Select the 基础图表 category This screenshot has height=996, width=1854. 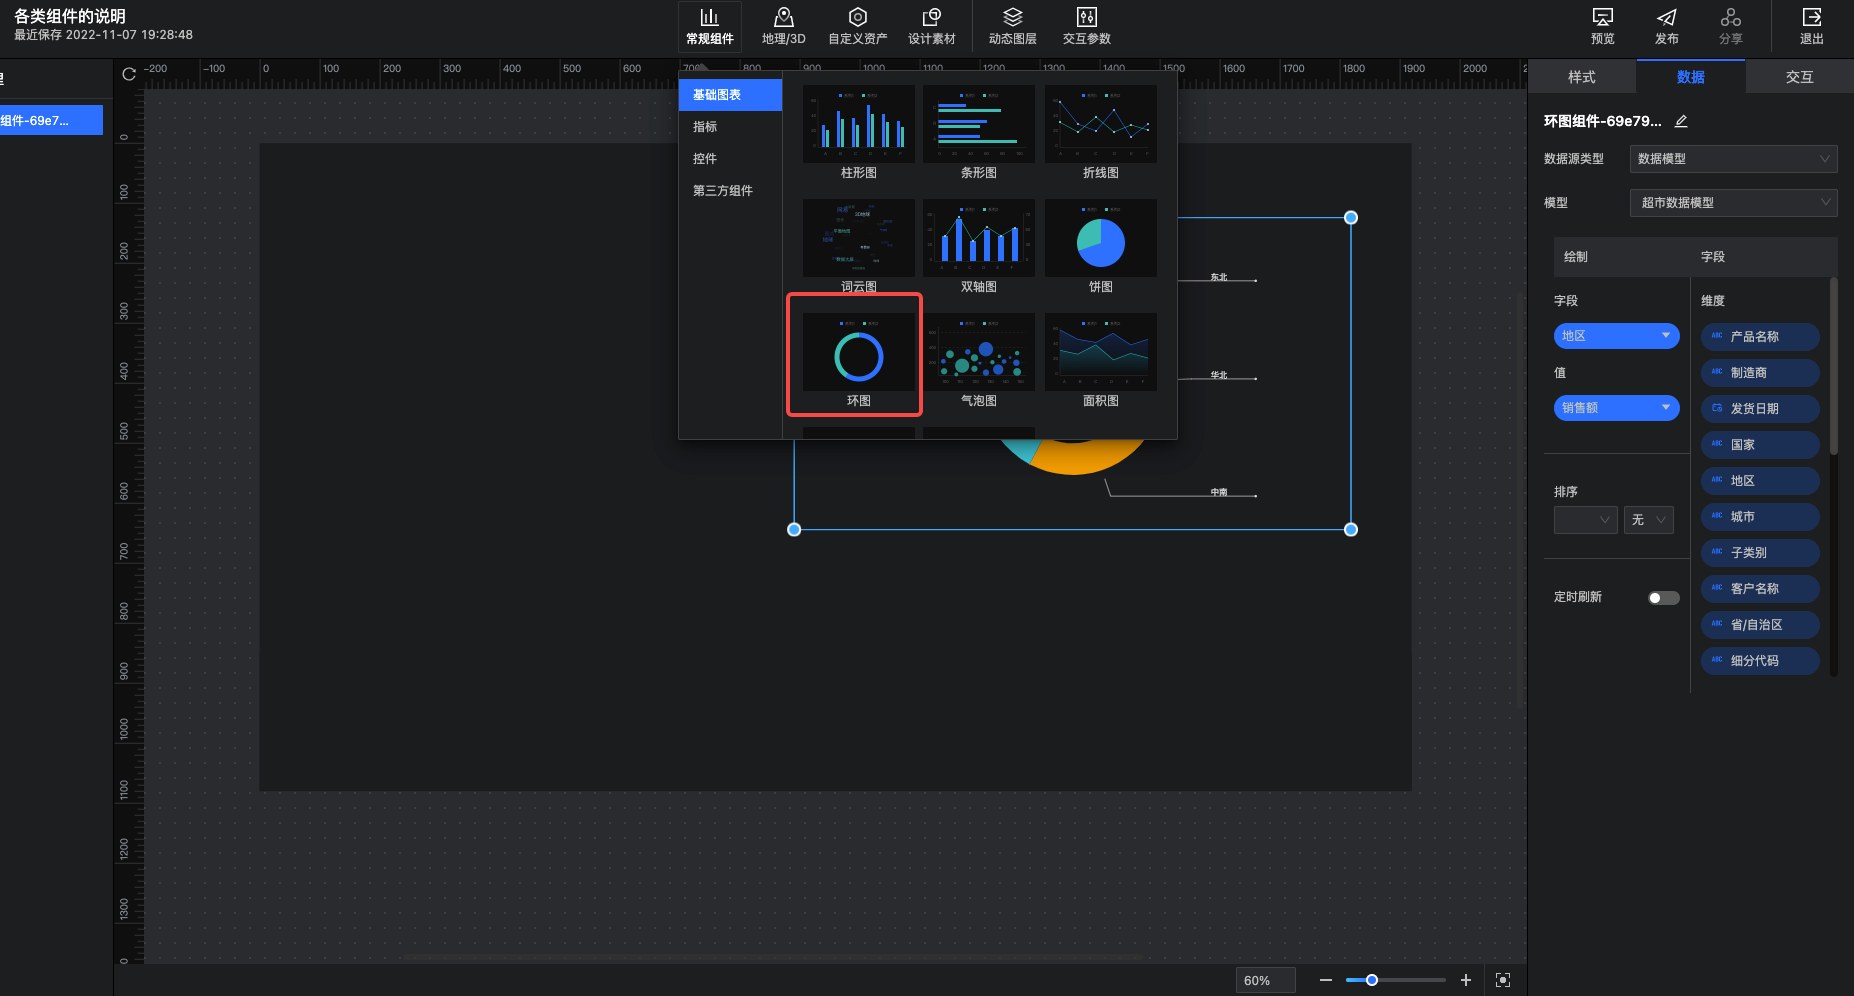click(x=730, y=95)
